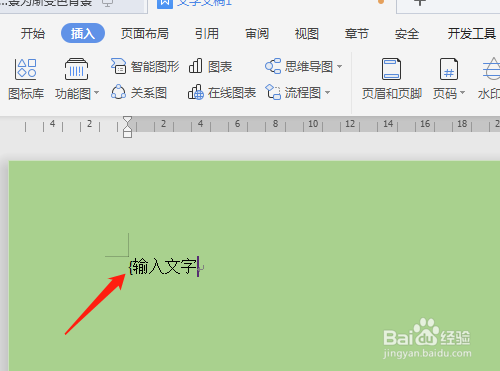The height and width of the screenshot is (371, 500).
Task: Open the 视图 tab
Action: pos(307,34)
